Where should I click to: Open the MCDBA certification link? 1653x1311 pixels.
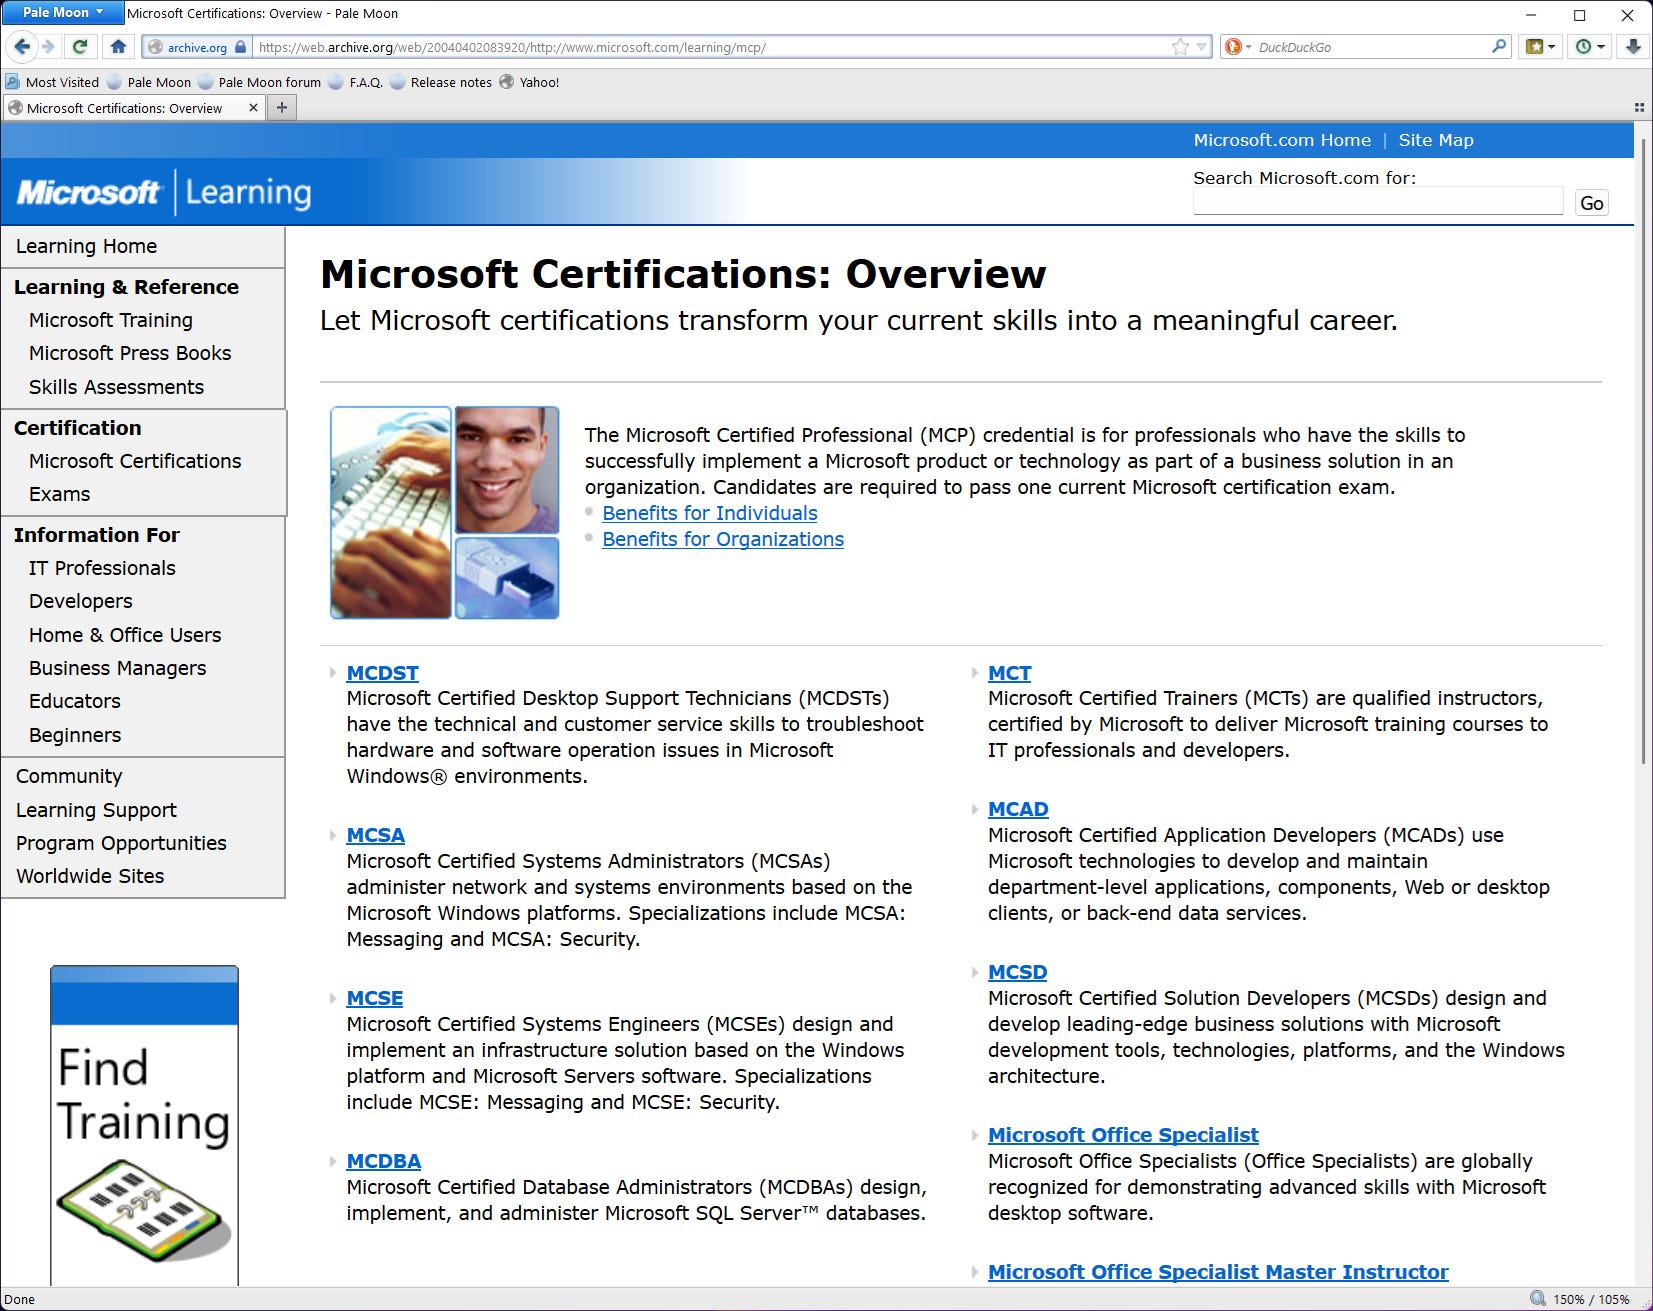383,1161
